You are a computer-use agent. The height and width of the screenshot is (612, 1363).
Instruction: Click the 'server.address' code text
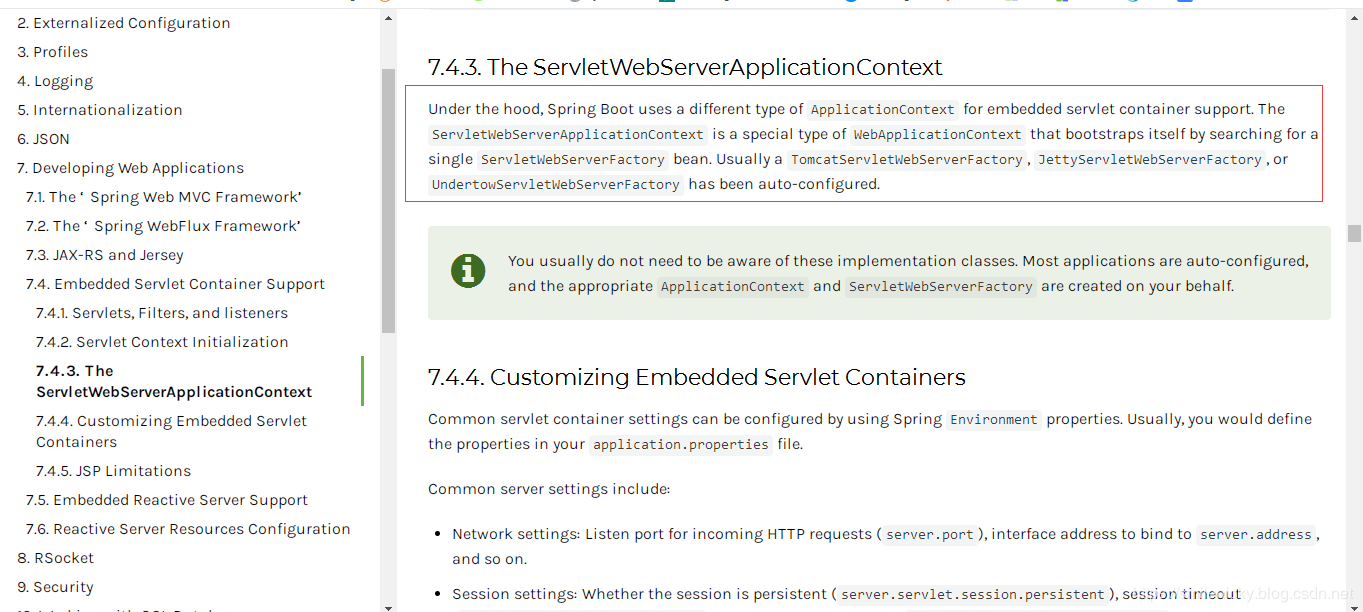[1256, 535]
